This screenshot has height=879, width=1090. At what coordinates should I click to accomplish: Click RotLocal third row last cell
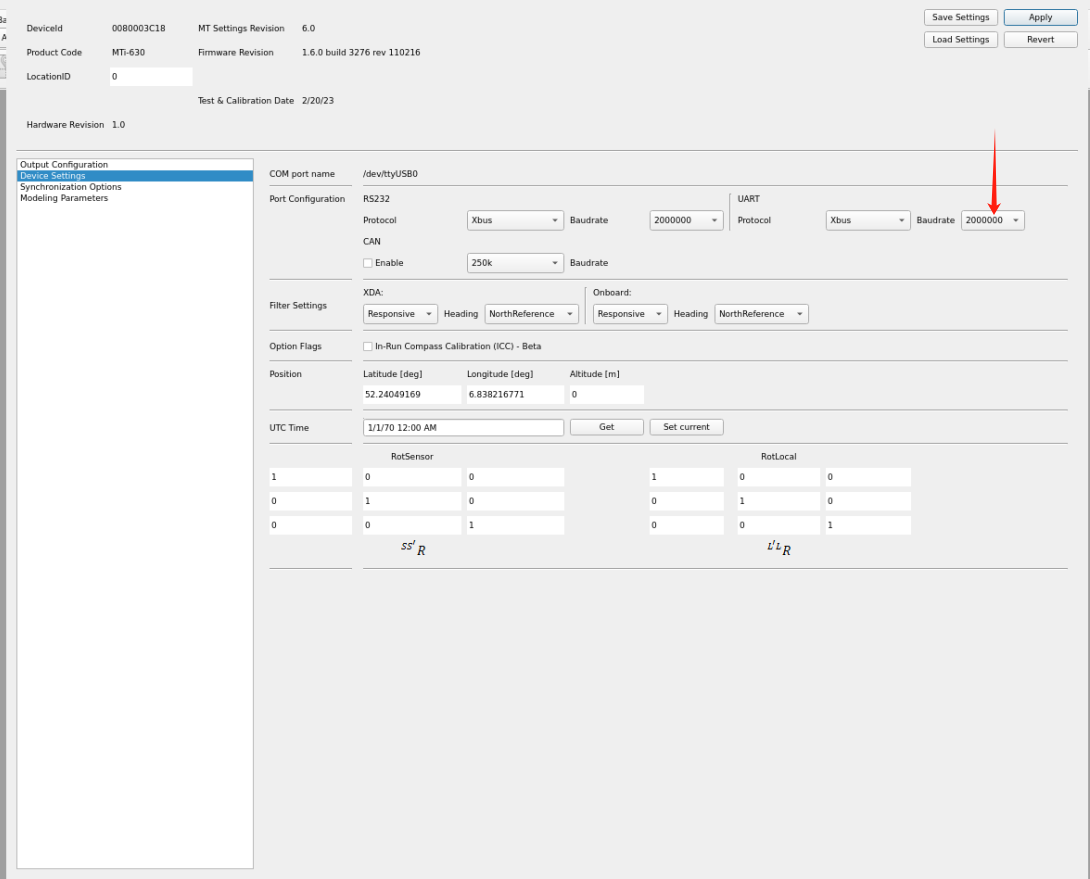[868, 525]
